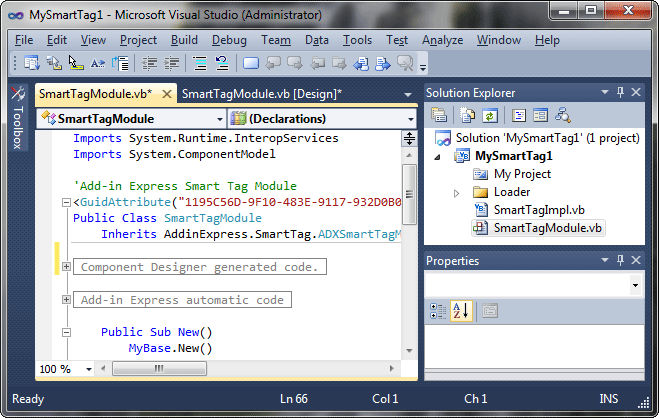The width and height of the screenshot is (659, 418).
Task: Go to next bookmark icon
Action: pos(295,63)
